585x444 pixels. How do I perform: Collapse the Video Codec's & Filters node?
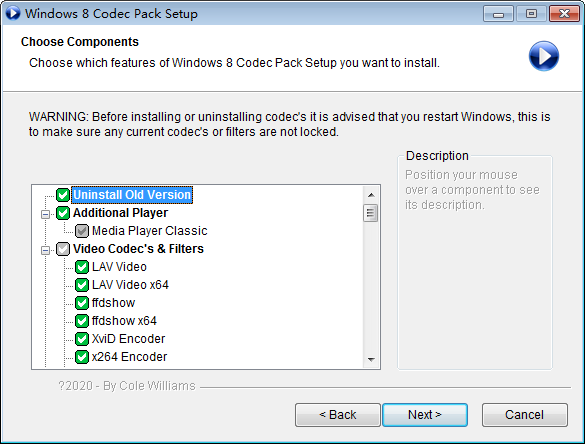45,250
